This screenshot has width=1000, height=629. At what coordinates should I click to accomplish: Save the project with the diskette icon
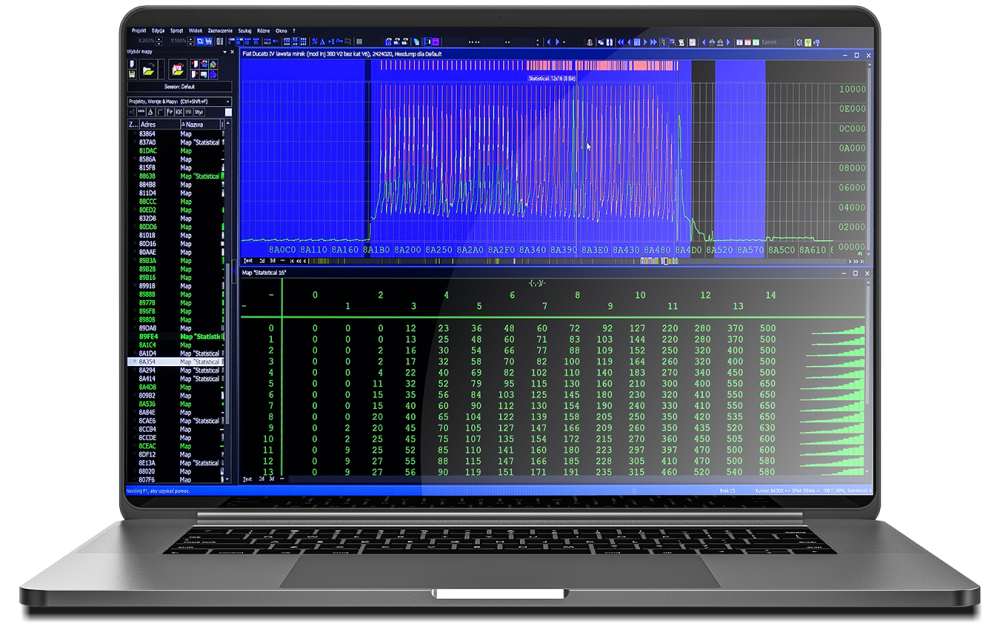pos(132,73)
